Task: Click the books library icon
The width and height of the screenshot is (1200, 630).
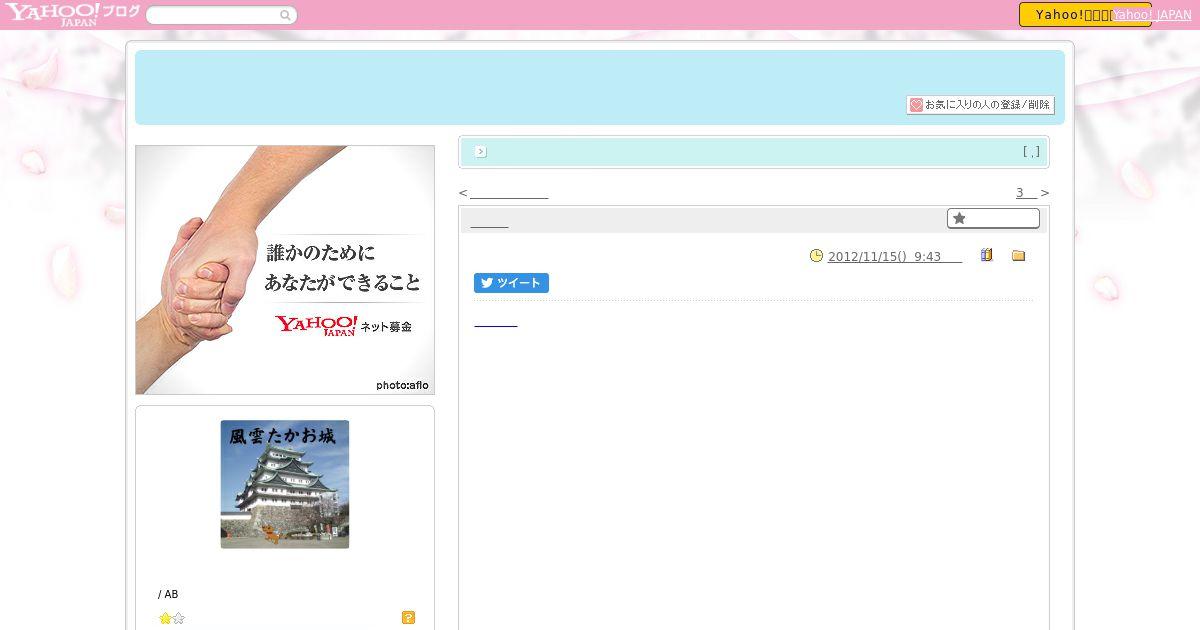Action: click(x=986, y=255)
